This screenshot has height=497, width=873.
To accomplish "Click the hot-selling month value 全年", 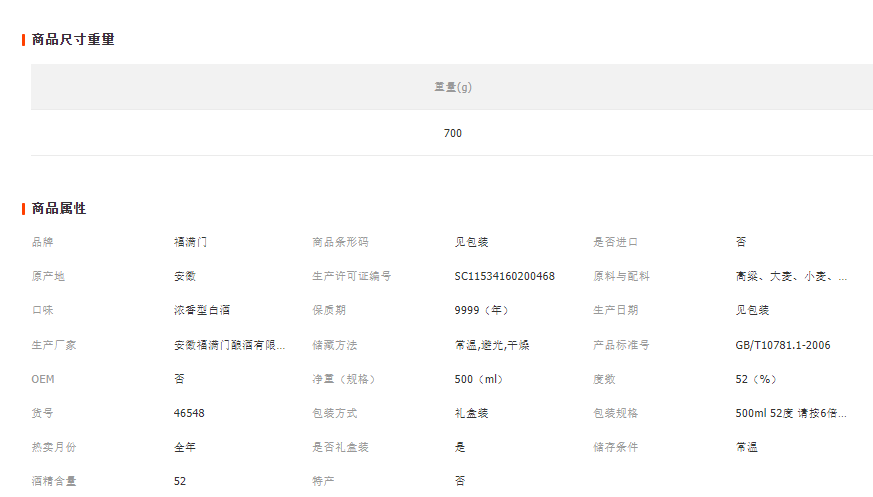I will click(184, 447).
